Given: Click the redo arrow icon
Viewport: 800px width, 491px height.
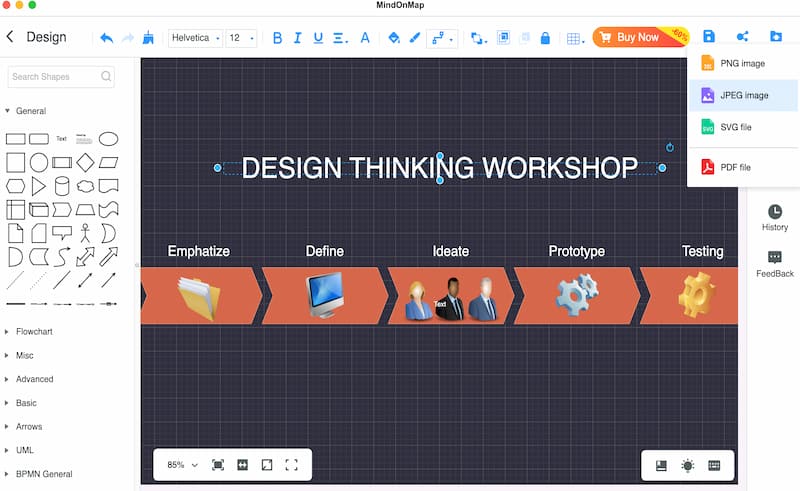Looking at the screenshot, I should (128, 38).
